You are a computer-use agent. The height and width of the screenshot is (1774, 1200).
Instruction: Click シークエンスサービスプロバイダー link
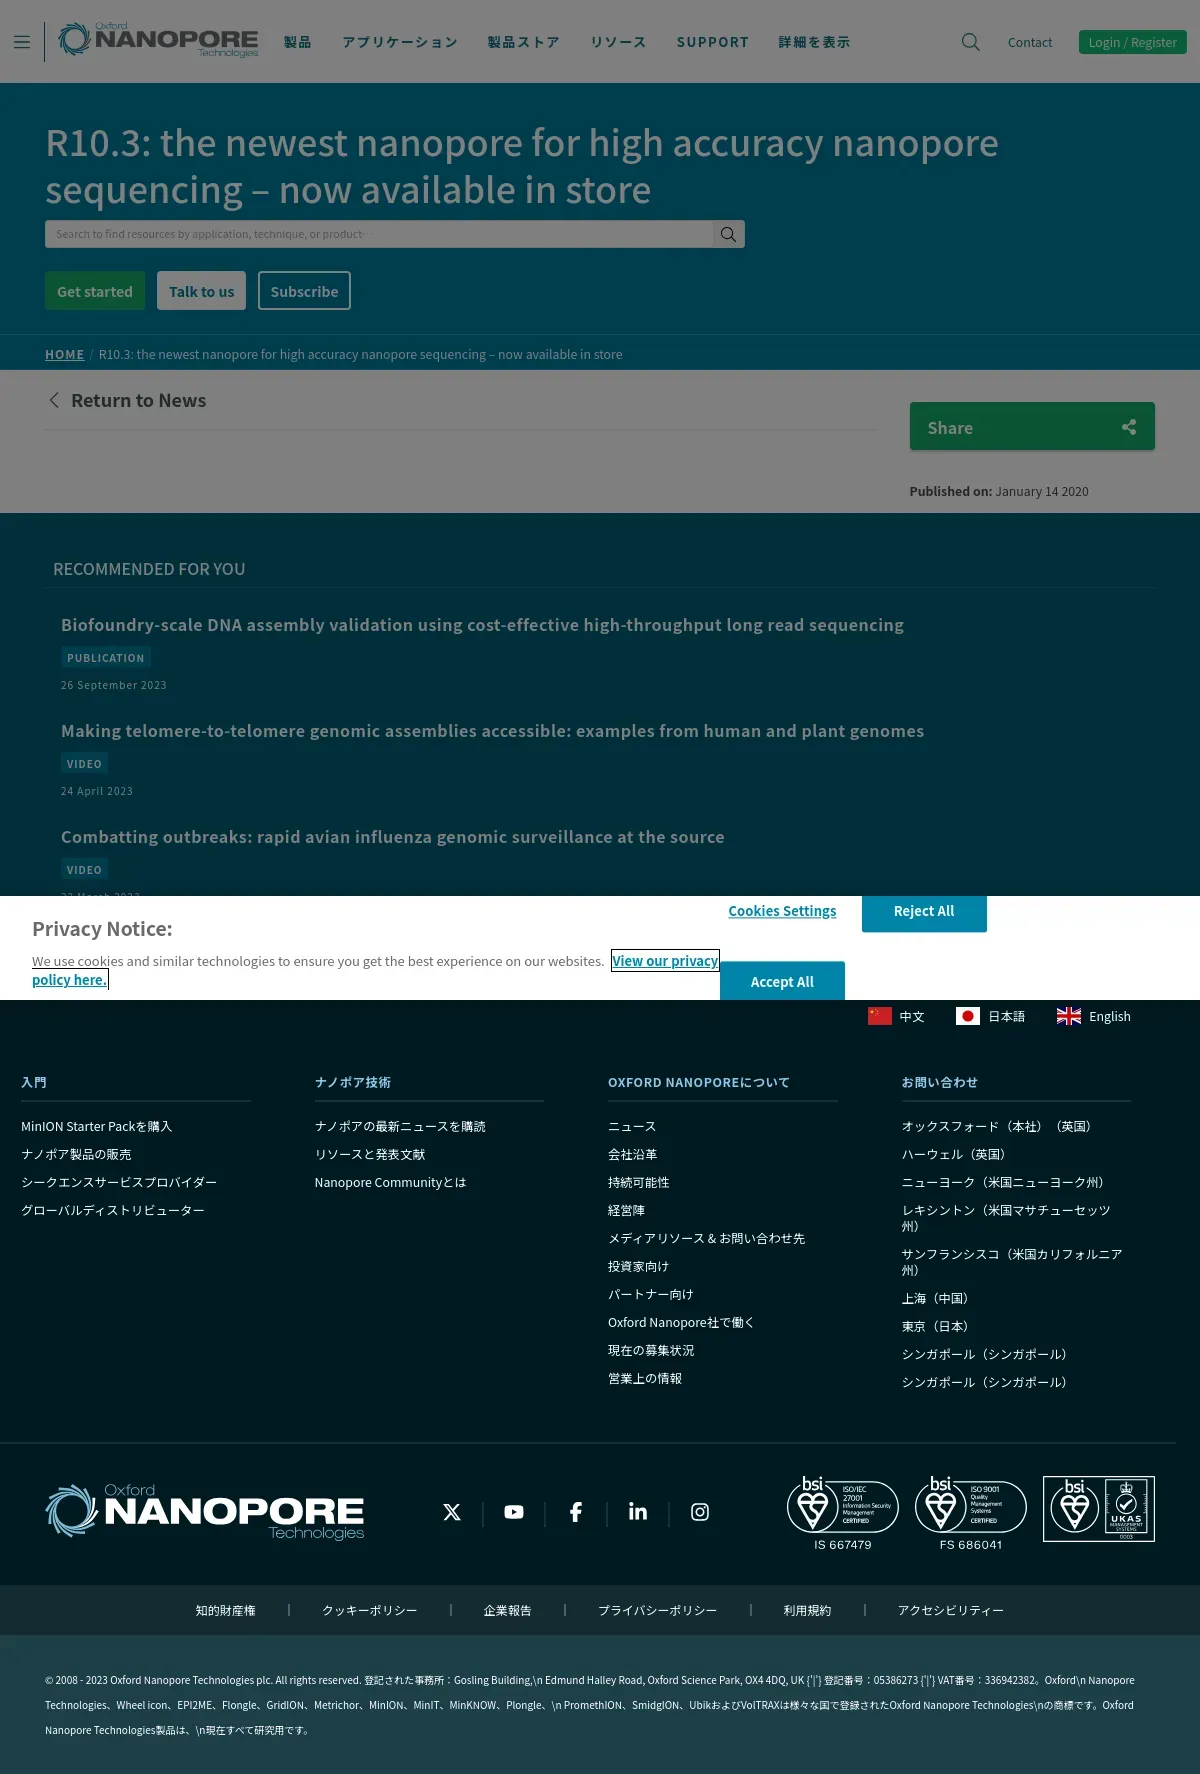119,1182
